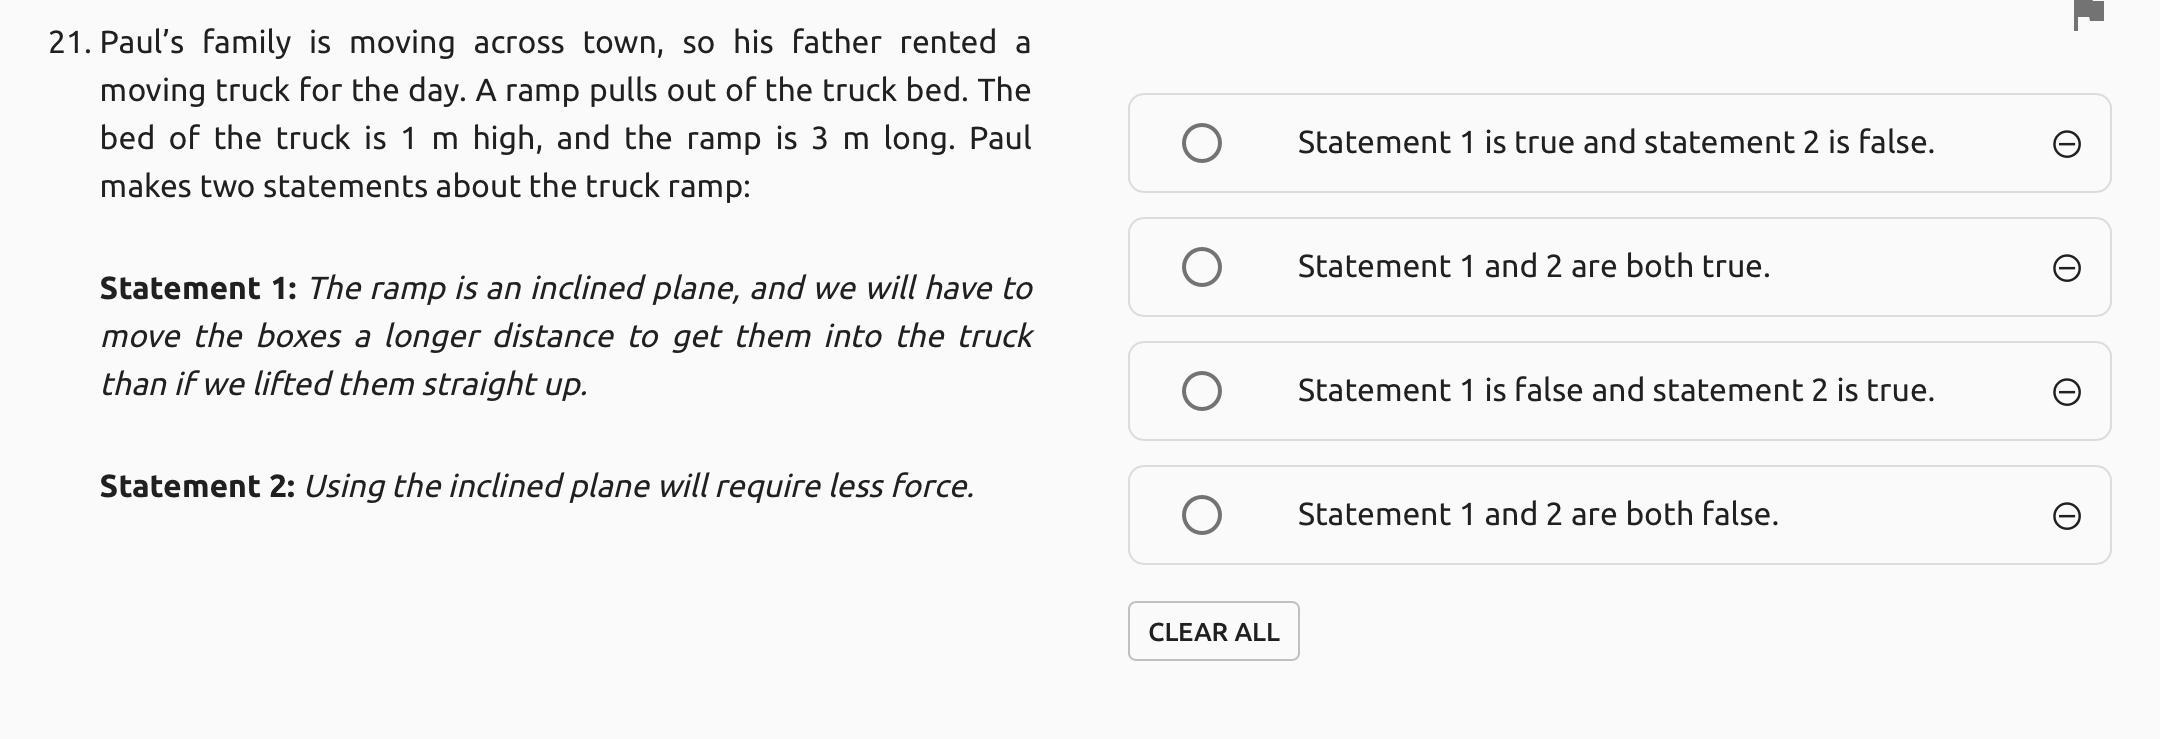Mark radio 'Statement 1 is false and statement 2 is true'
Viewport: 2160px width, 739px height.
(1201, 391)
